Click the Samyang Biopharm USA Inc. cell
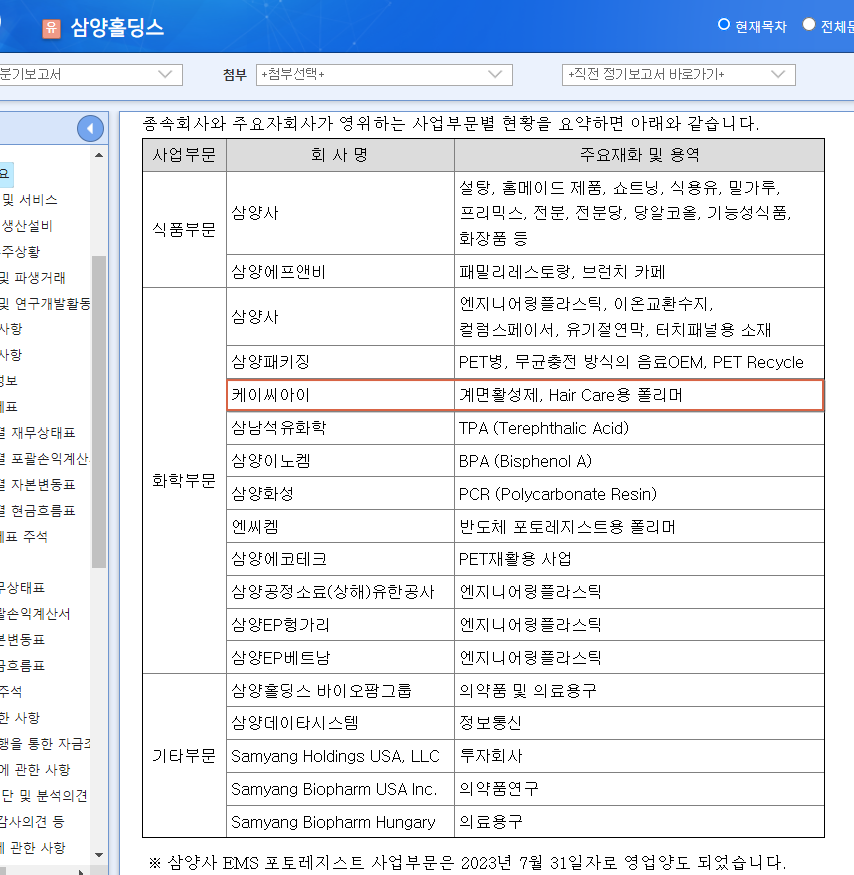Viewport: 854px width, 875px height. [340, 789]
